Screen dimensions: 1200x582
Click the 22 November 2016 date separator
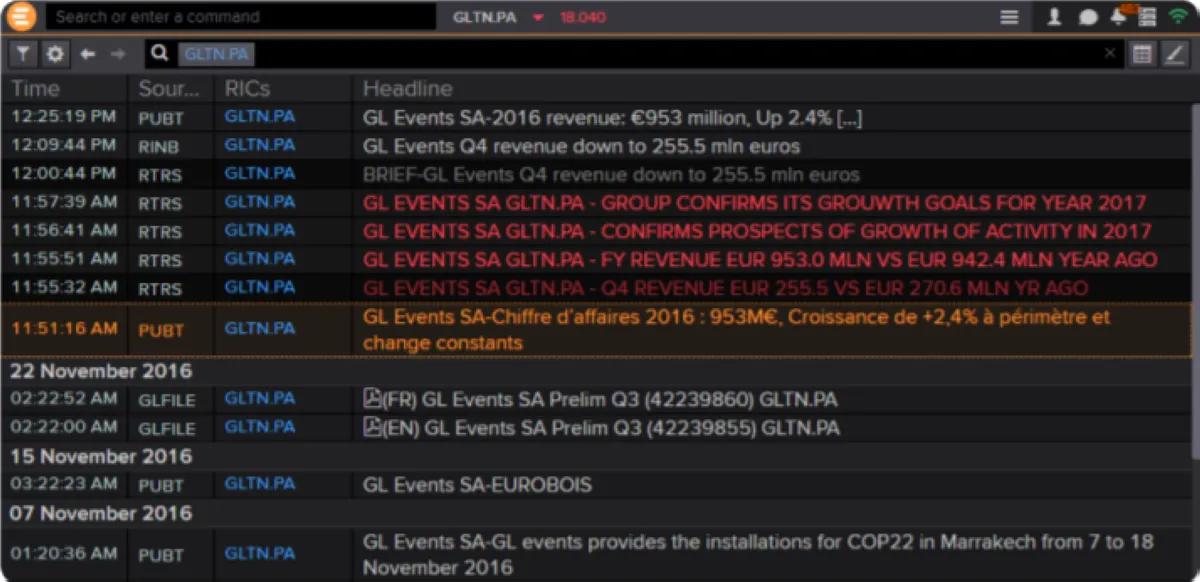[x=100, y=371]
